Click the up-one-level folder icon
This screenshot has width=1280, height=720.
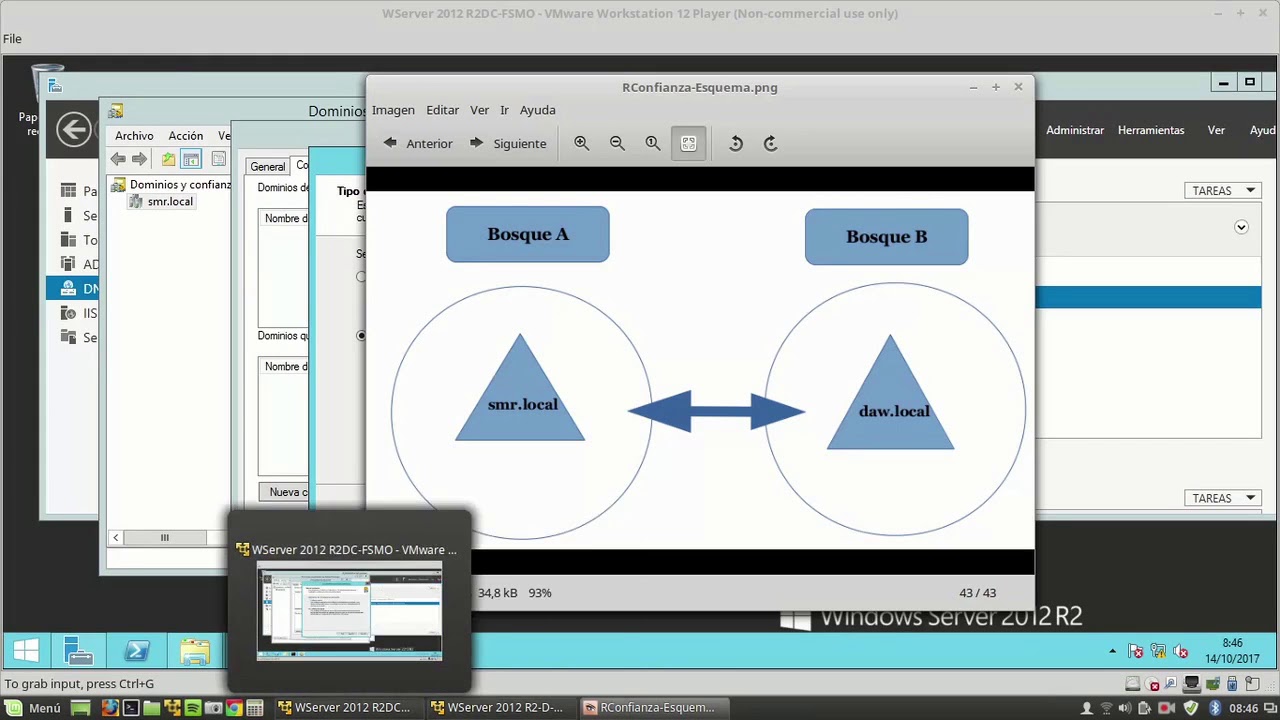pyautogui.click(x=168, y=160)
